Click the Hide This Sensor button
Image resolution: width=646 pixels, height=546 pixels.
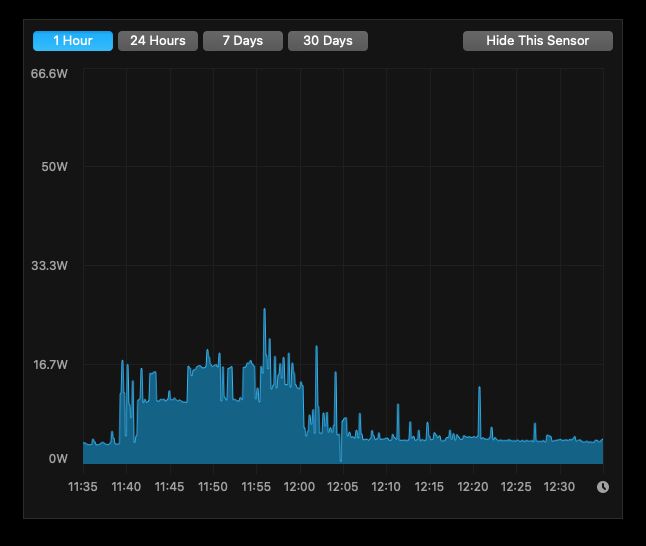(538, 41)
